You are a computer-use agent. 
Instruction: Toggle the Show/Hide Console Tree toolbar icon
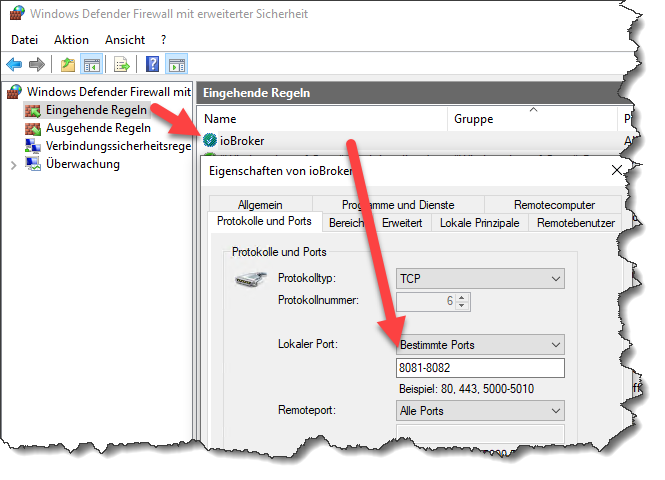tap(92, 65)
